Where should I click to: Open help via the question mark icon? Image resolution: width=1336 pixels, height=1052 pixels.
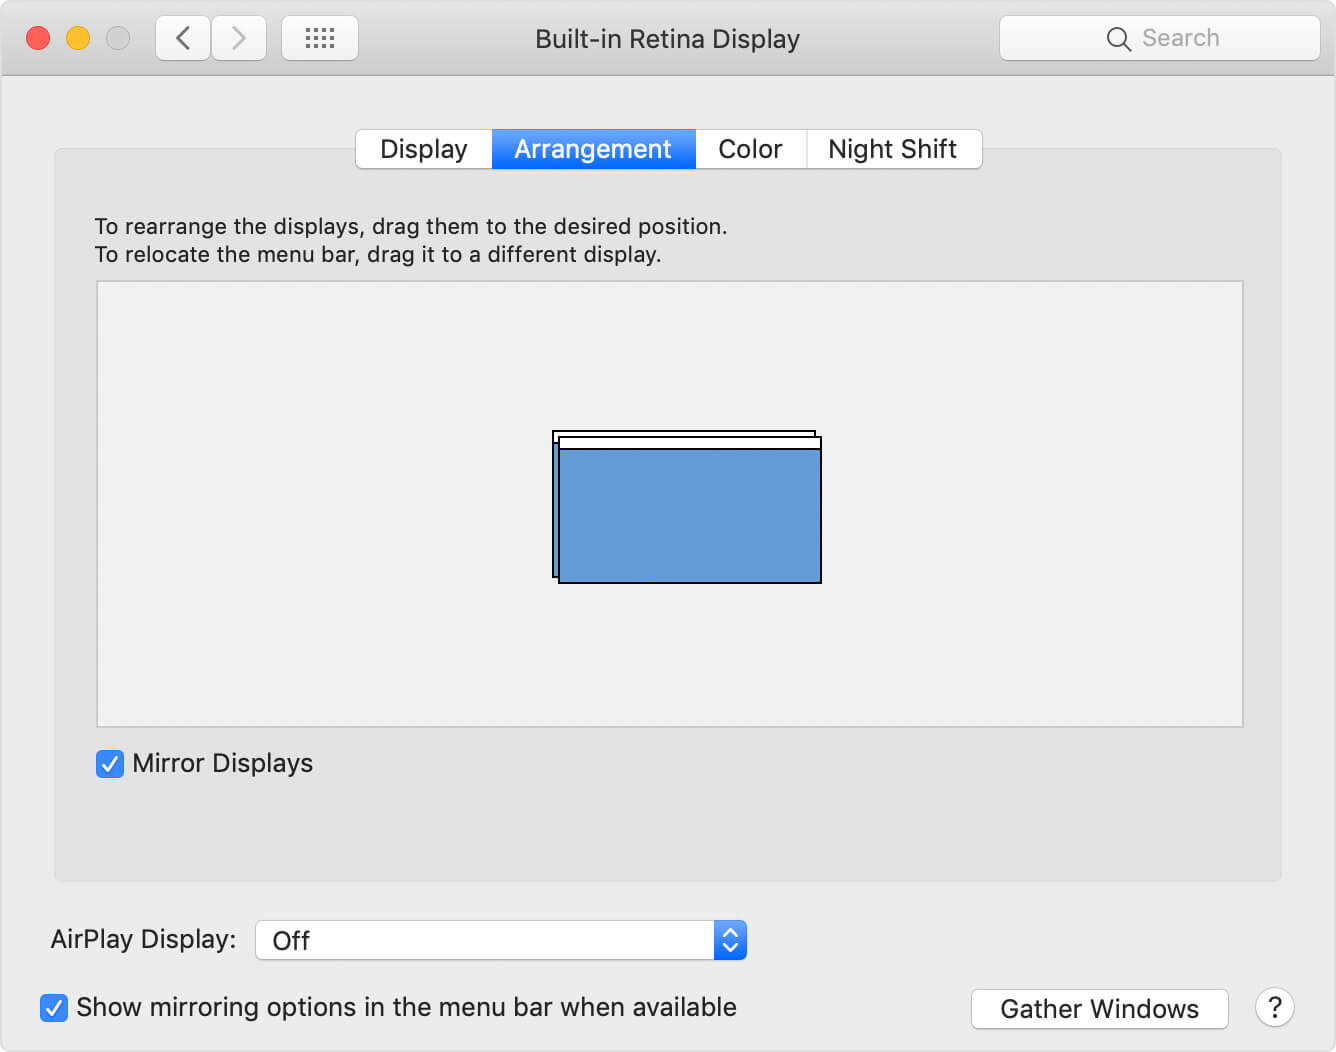[x=1274, y=1008]
